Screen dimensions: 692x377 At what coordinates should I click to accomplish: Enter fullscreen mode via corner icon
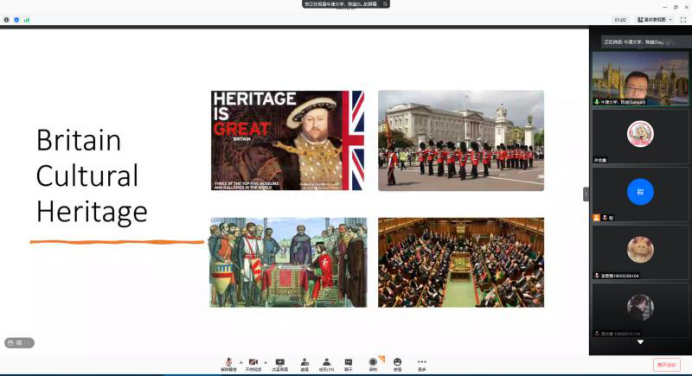(x=683, y=20)
